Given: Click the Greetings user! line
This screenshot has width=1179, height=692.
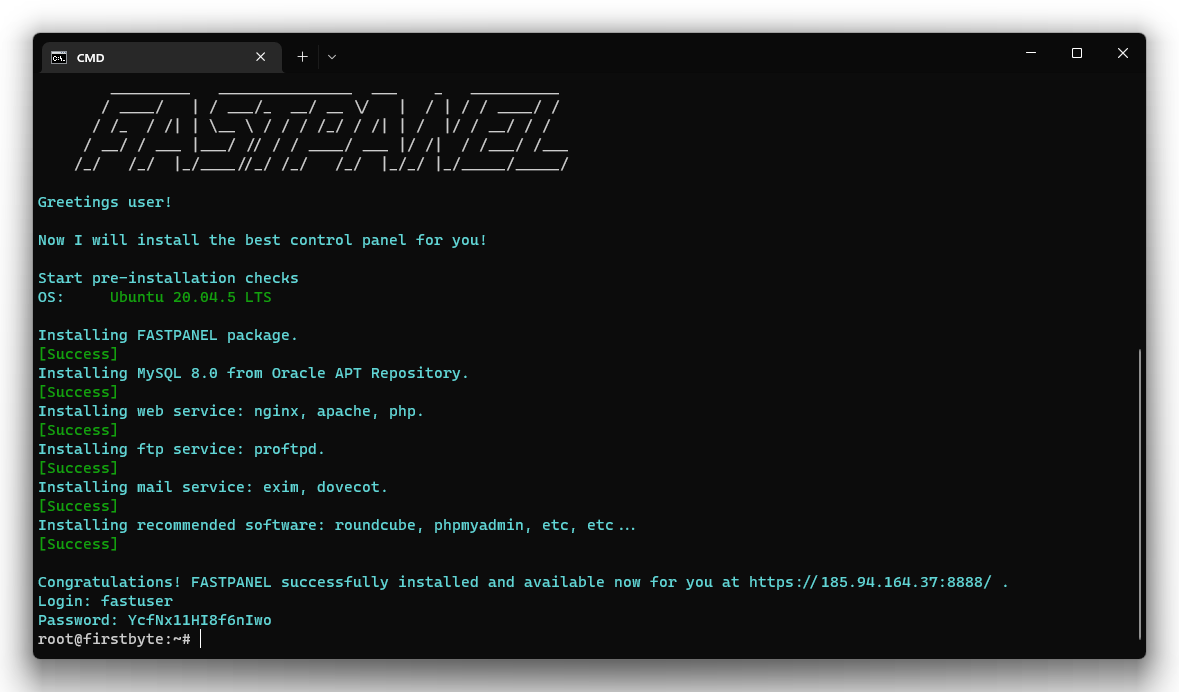Looking at the screenshot, I should tap(105, 202).
